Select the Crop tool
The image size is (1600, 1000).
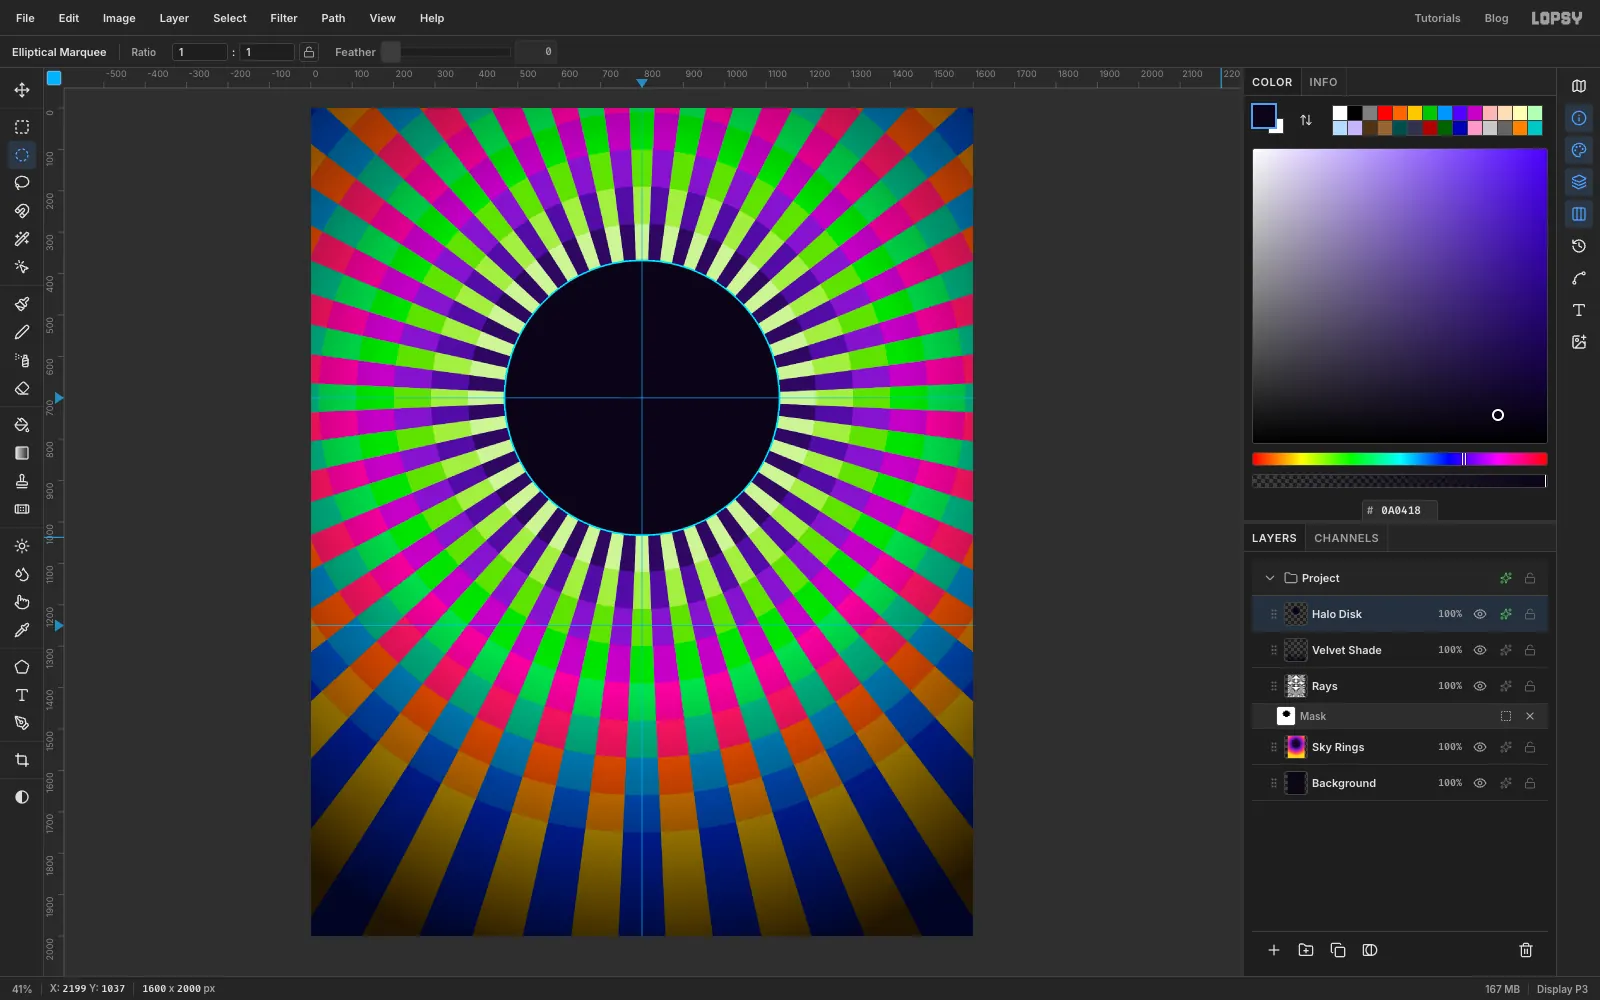(22, 760)
